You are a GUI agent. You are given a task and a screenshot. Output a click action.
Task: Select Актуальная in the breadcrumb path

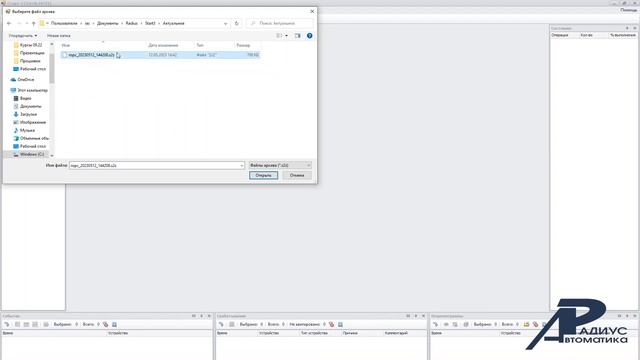tap(173, 24)
